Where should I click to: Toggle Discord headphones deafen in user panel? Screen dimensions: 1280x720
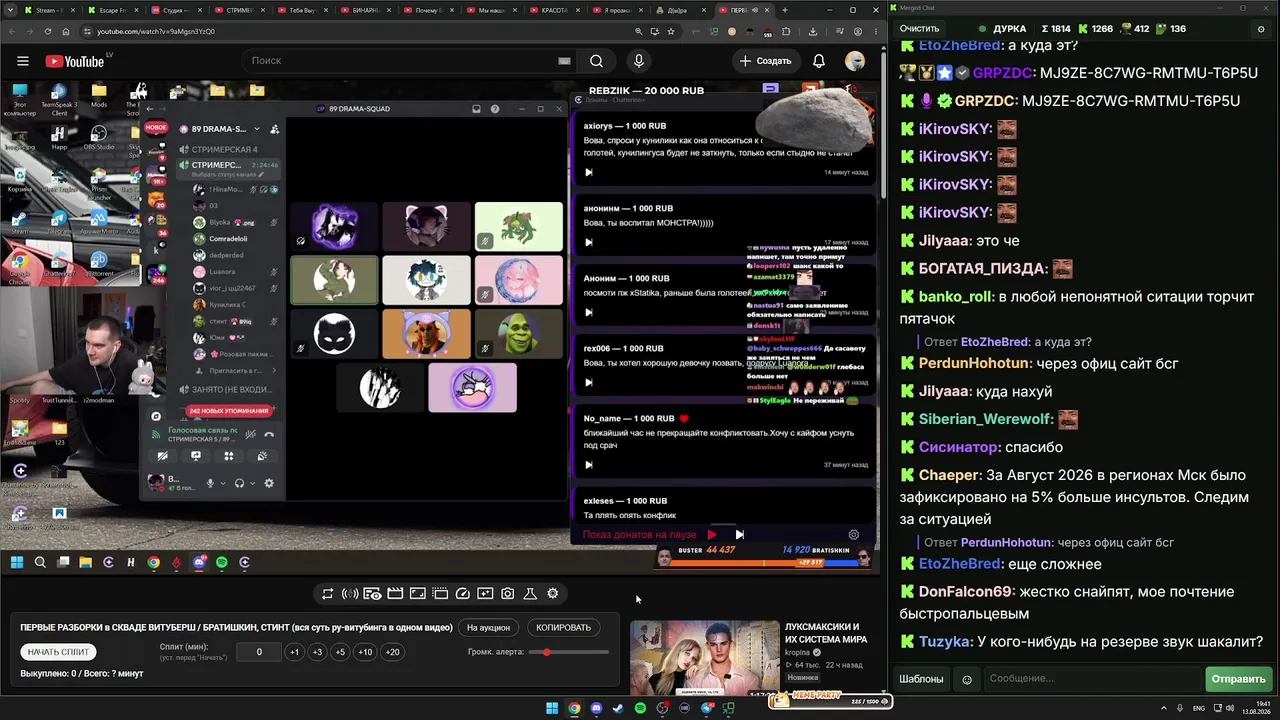pos(239,483)
